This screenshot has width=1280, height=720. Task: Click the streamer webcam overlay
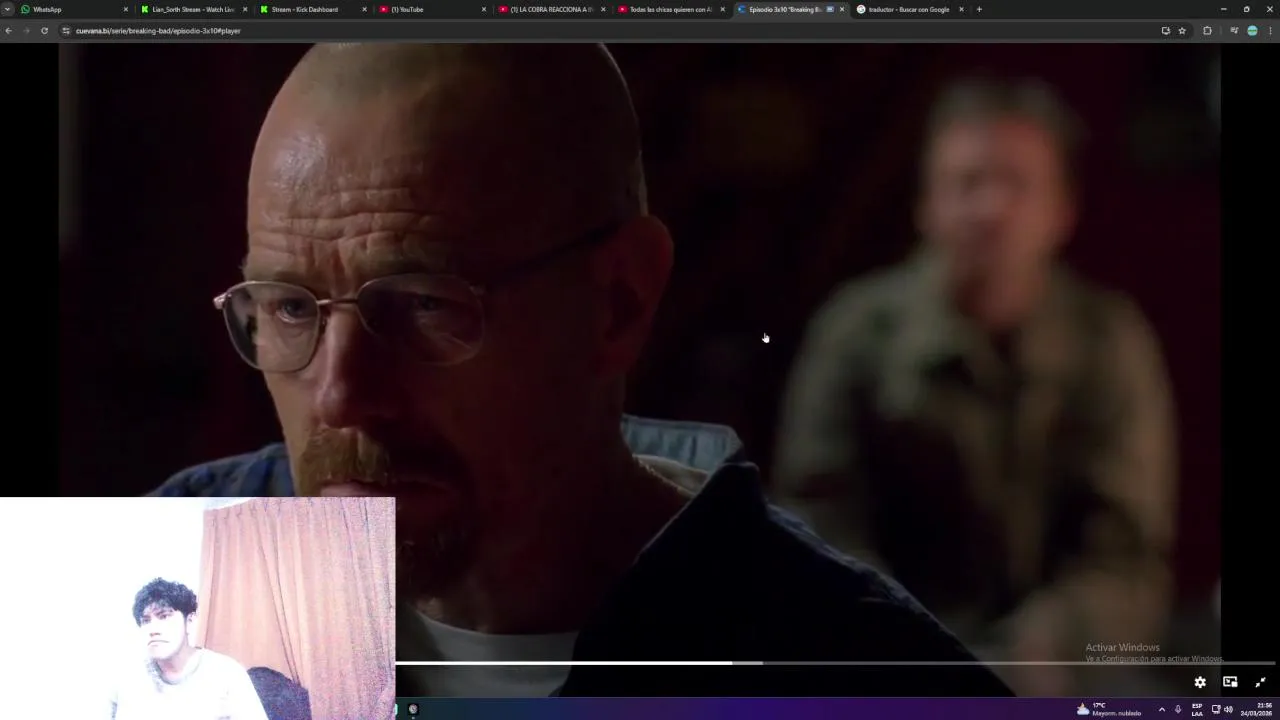click(x=198, y=608)
